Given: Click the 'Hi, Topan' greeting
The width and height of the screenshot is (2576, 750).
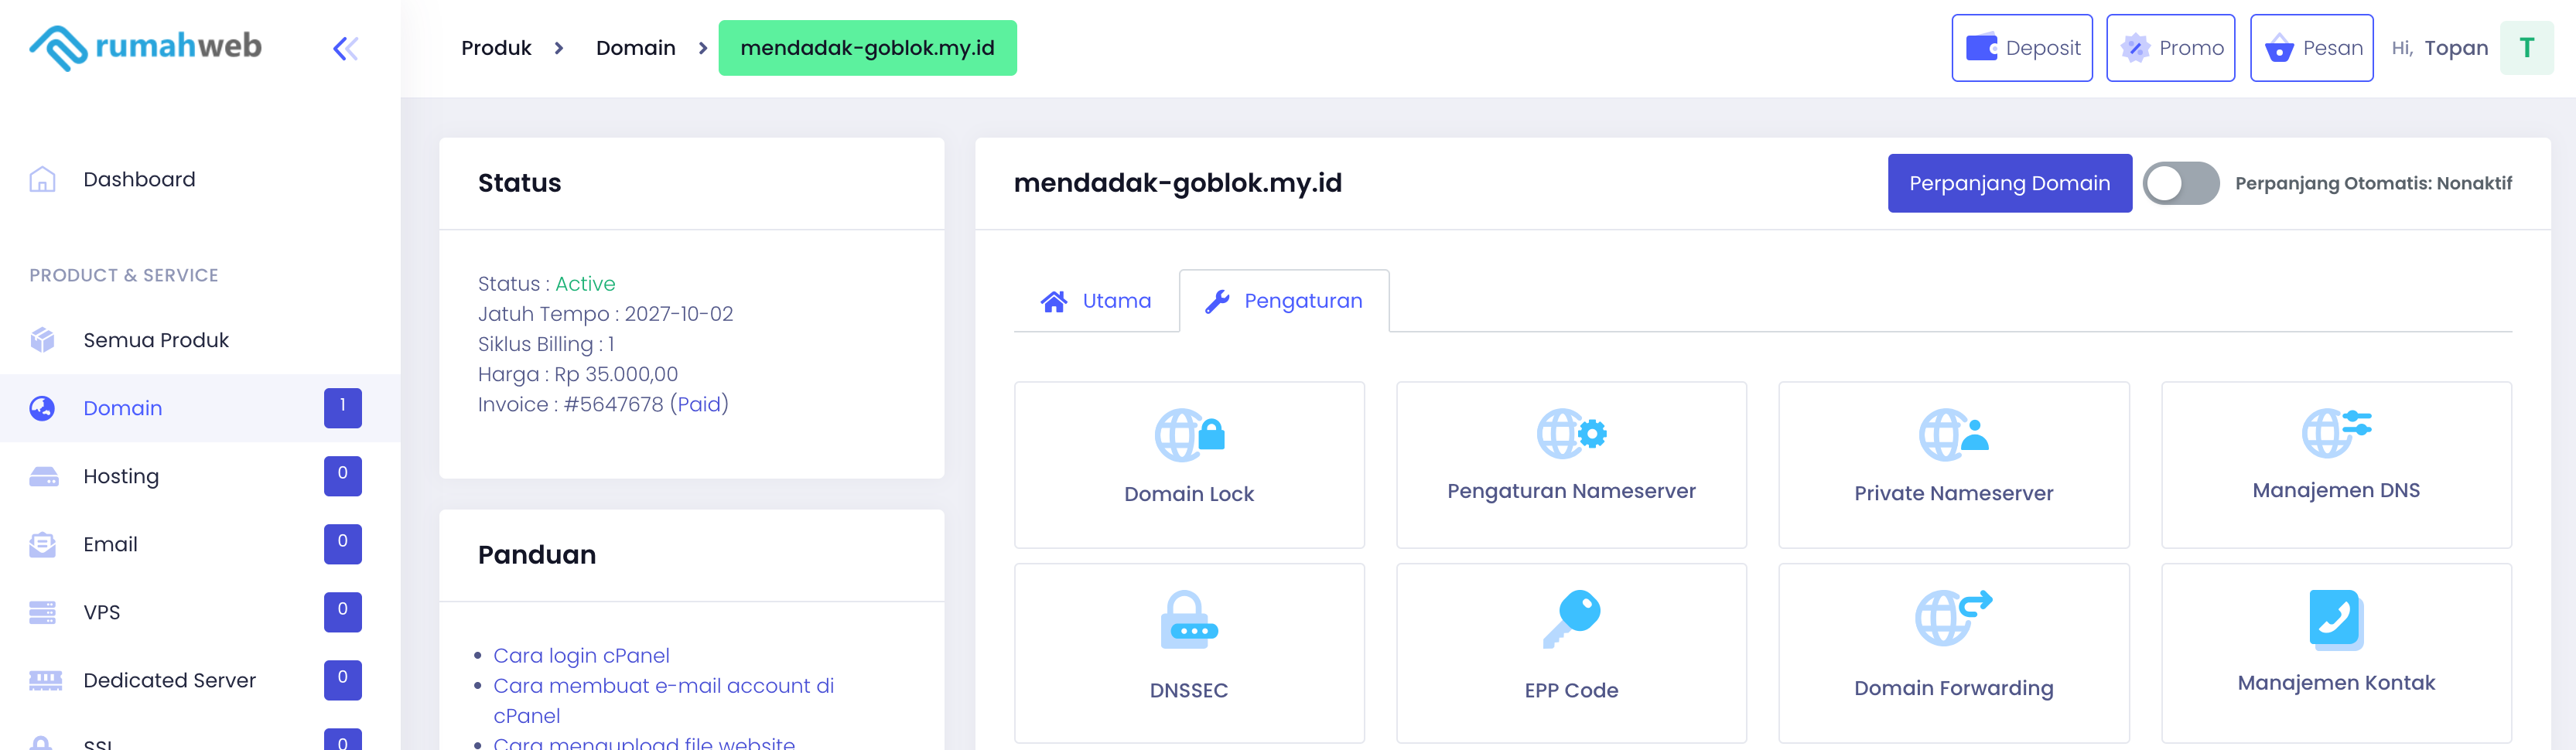Looking at the screenshot, I should tap(2439, 48).
